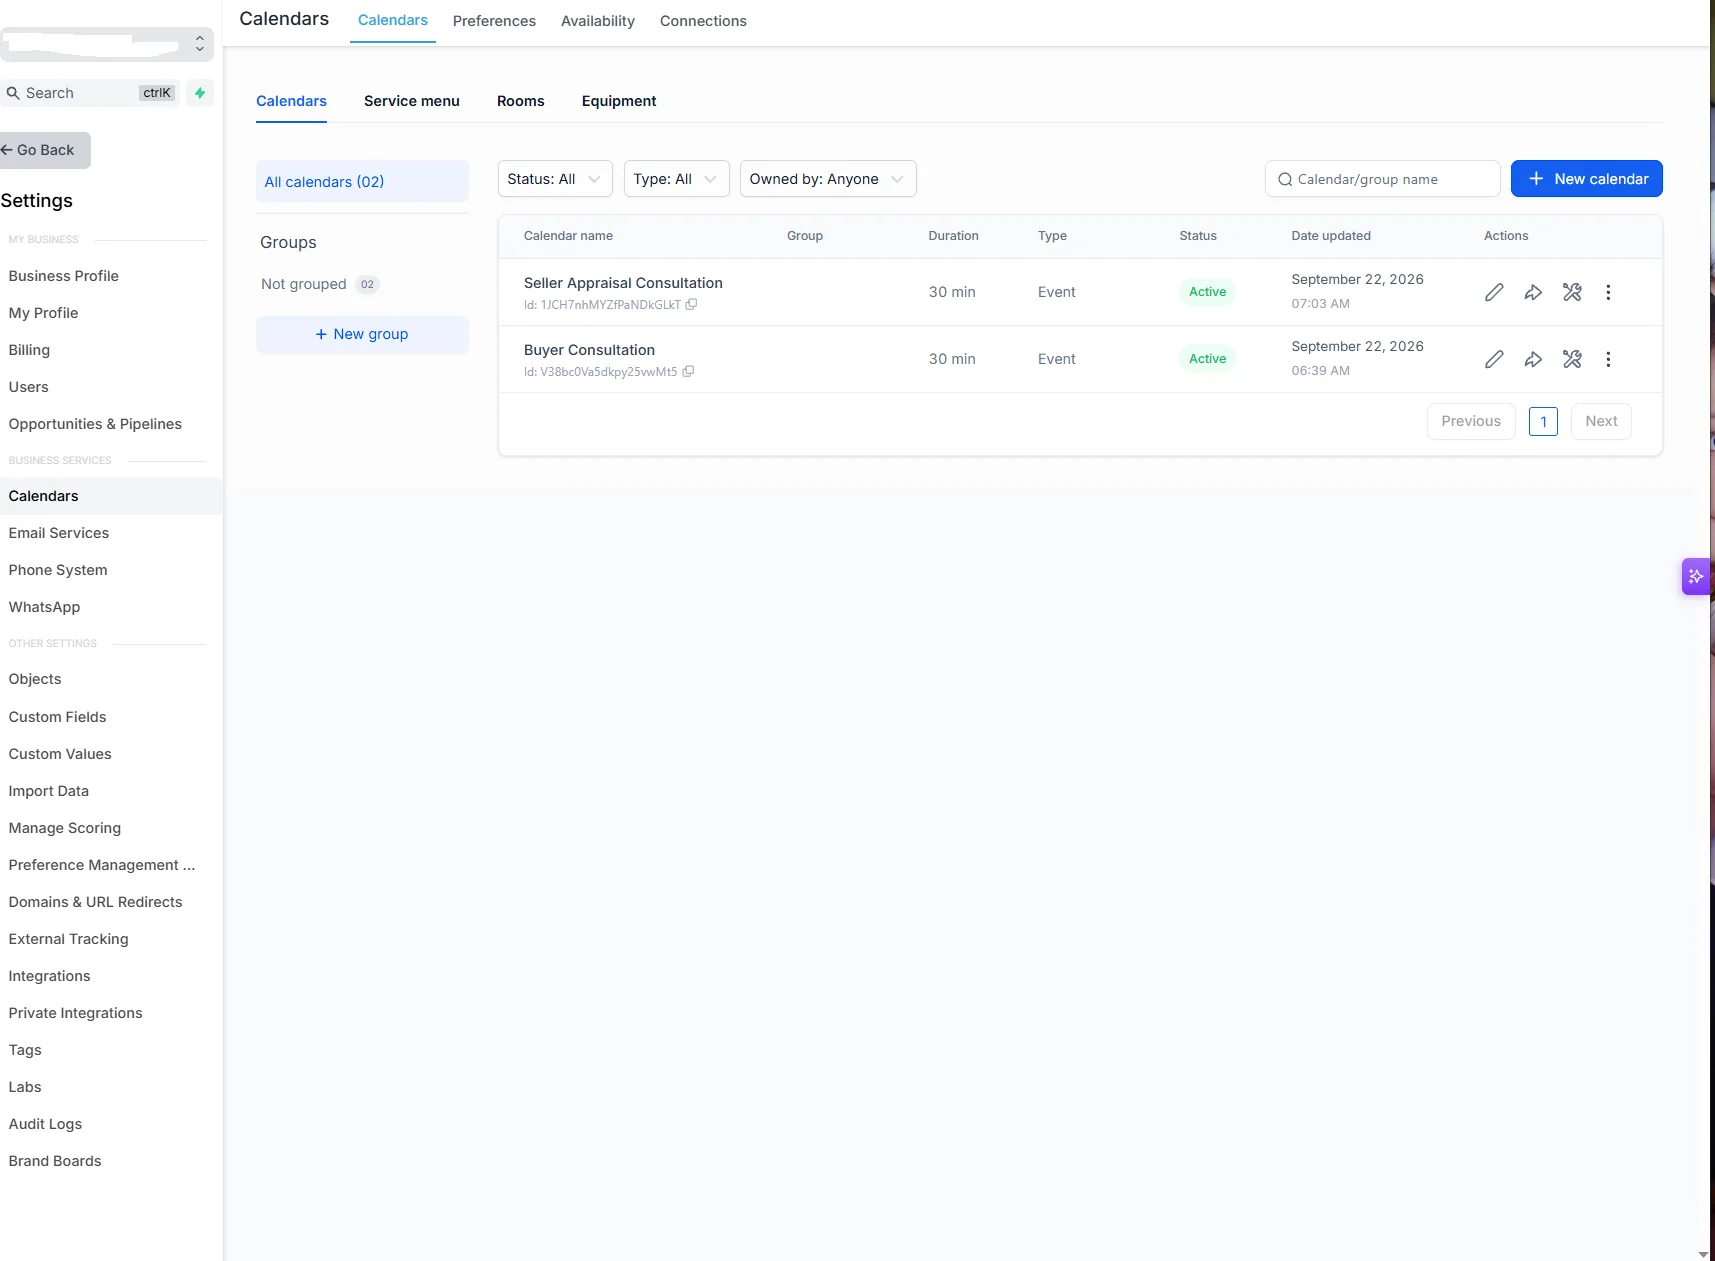The height and width of the screenshot is (1261, 1715).
Task: Select the Rooms sub-tab
Action: [521, 101]
